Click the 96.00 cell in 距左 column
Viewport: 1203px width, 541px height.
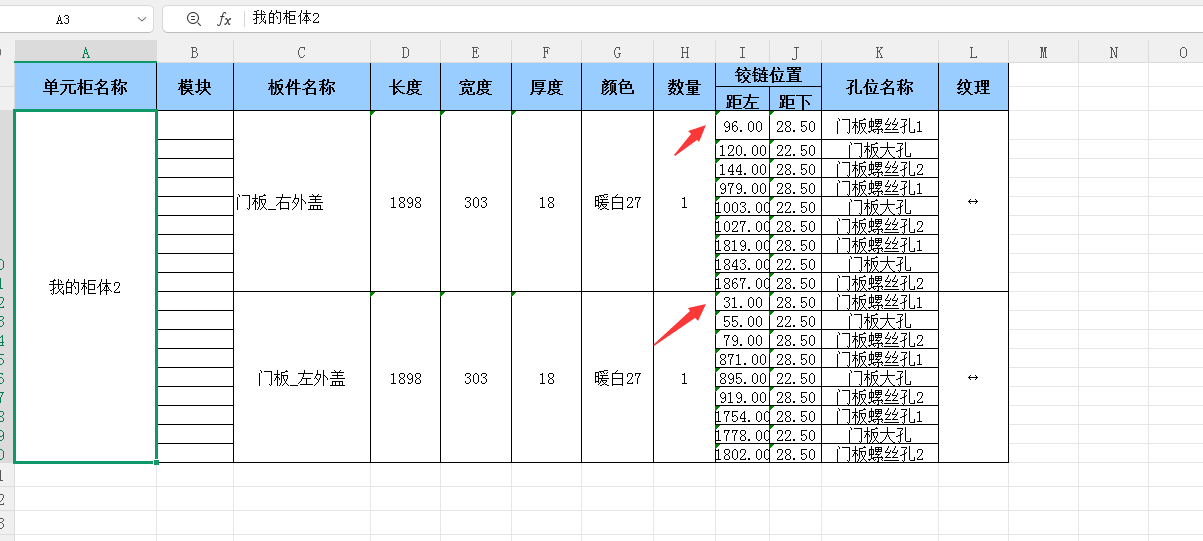coord(742,127)
